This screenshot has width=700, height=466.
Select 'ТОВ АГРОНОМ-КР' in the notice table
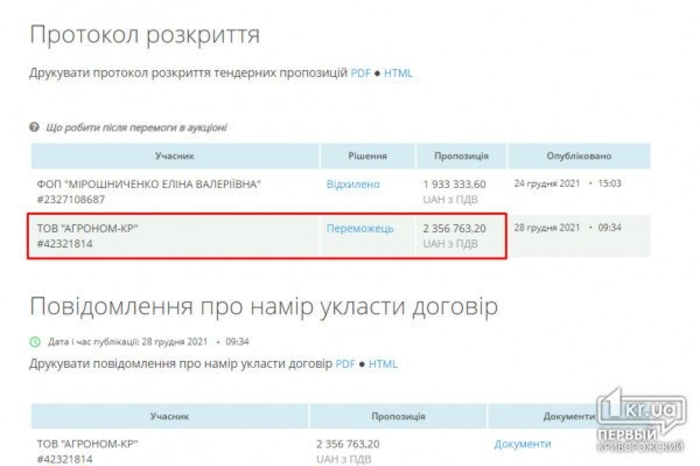click(88, 444)
